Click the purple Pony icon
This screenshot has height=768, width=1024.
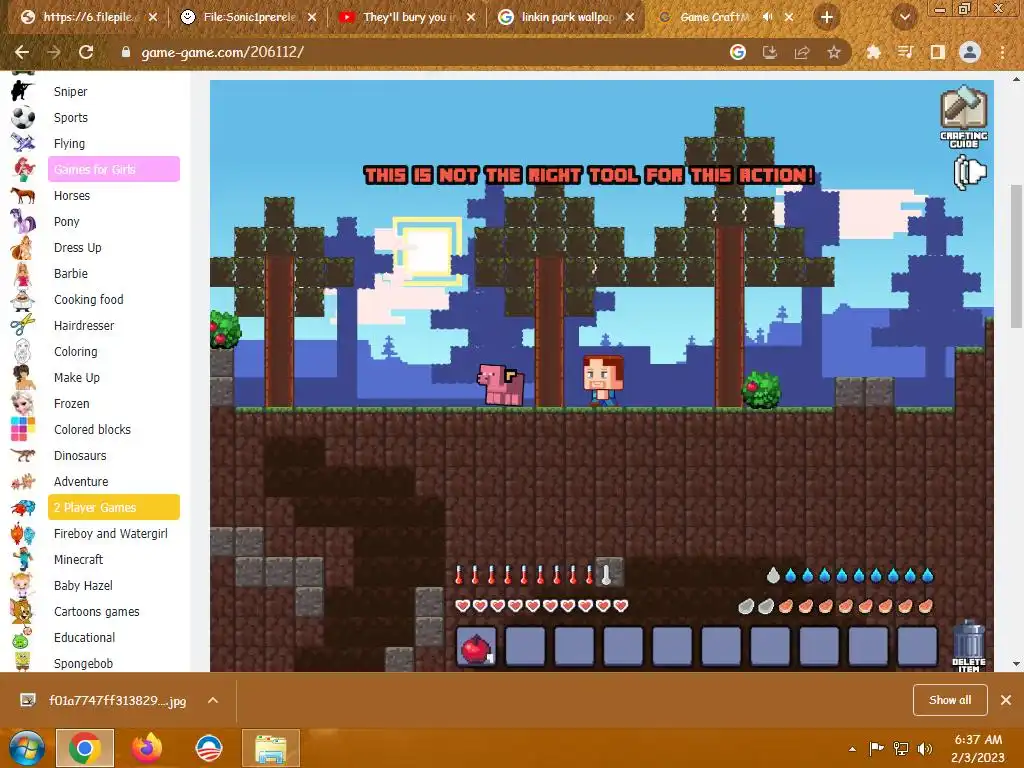point(22,221)
